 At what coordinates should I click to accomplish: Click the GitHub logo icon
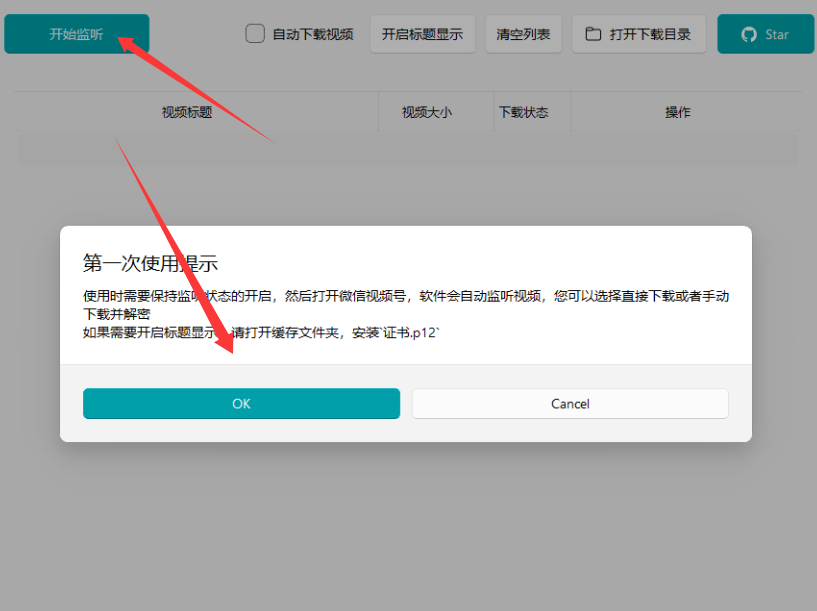[x=749, y=34]
